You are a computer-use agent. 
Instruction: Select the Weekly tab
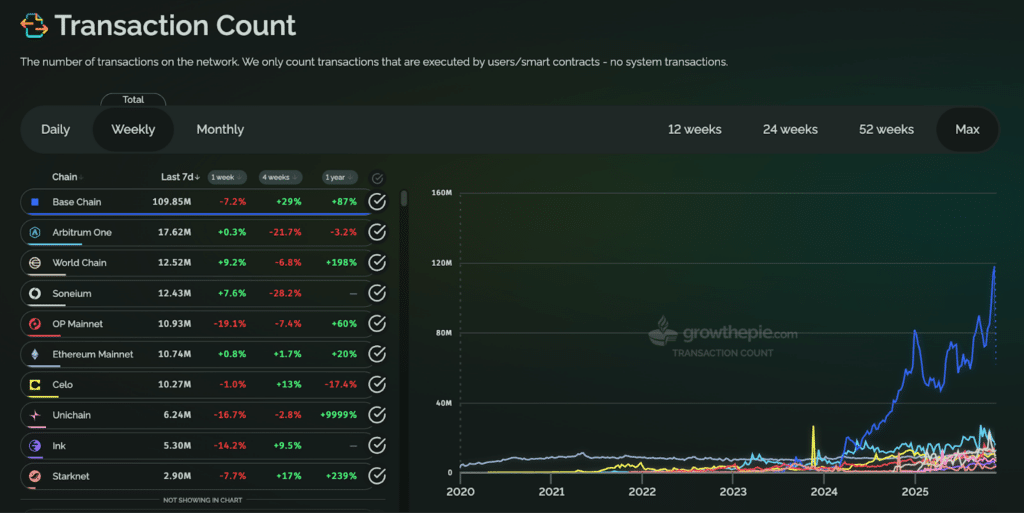133,129
